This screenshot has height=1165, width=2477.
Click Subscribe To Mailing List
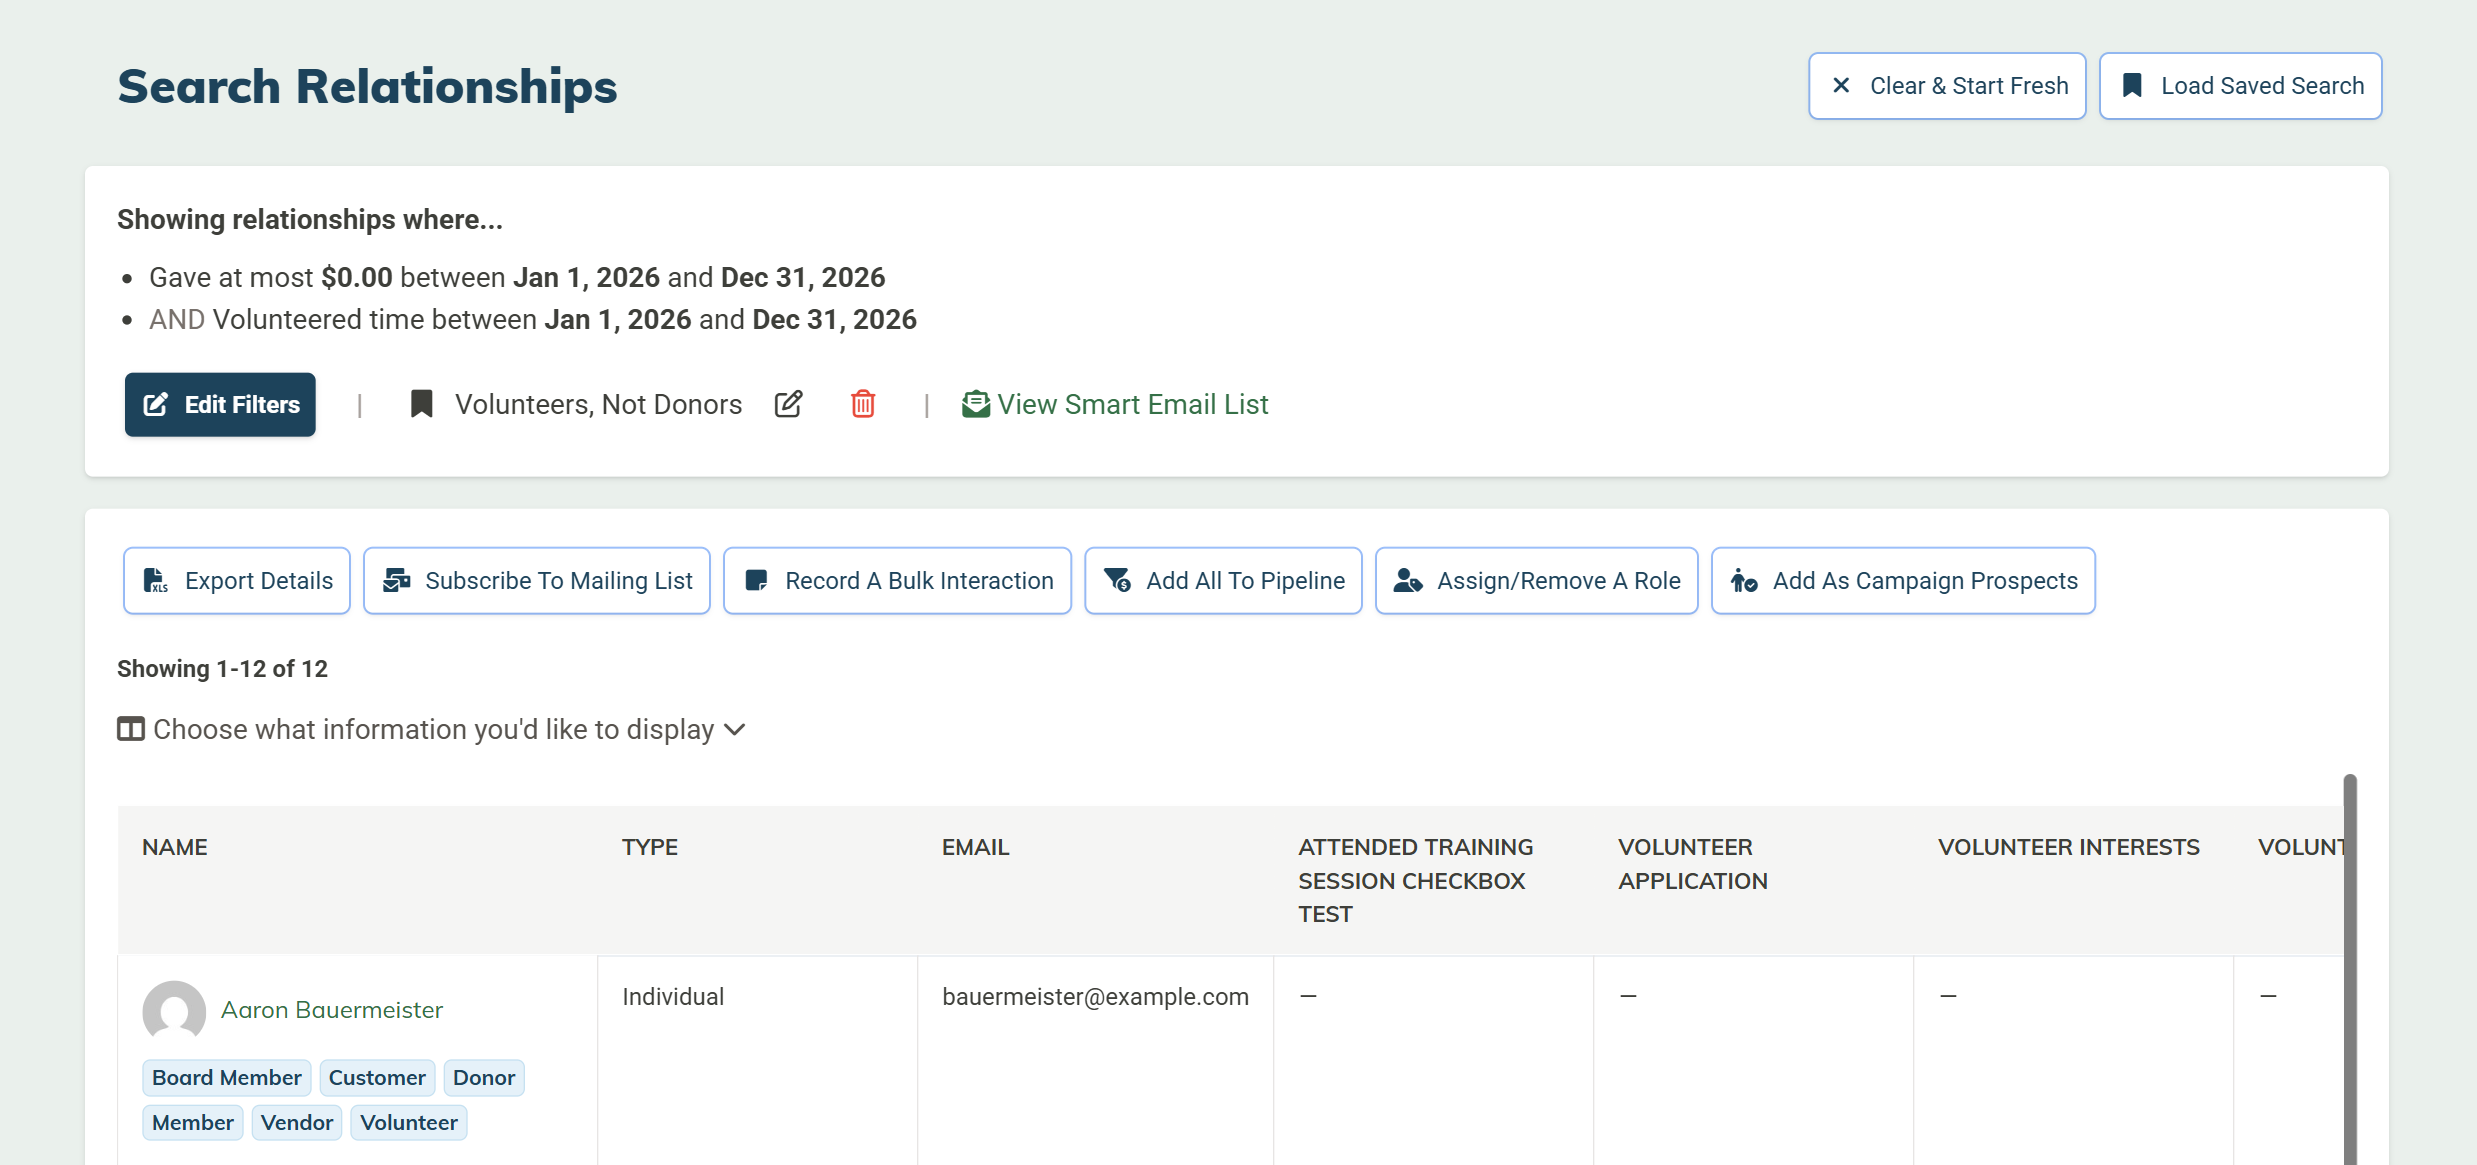(x=537, y=581)
